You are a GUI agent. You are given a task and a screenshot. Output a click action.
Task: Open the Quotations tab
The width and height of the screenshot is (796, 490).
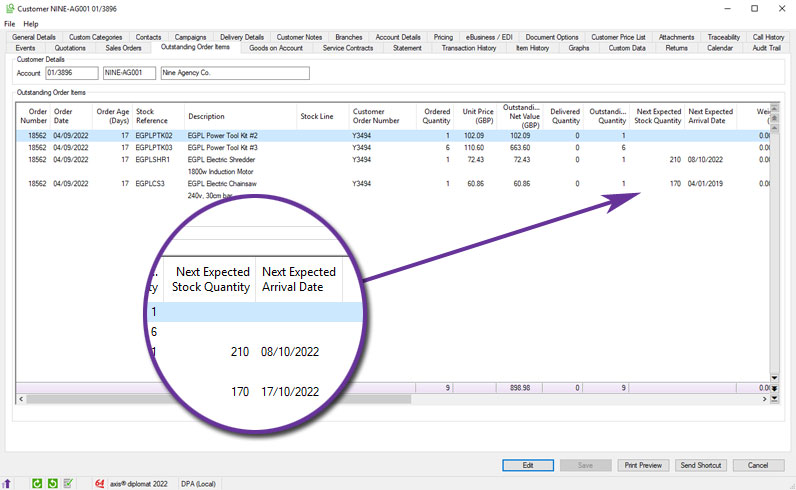pos(70,48)
